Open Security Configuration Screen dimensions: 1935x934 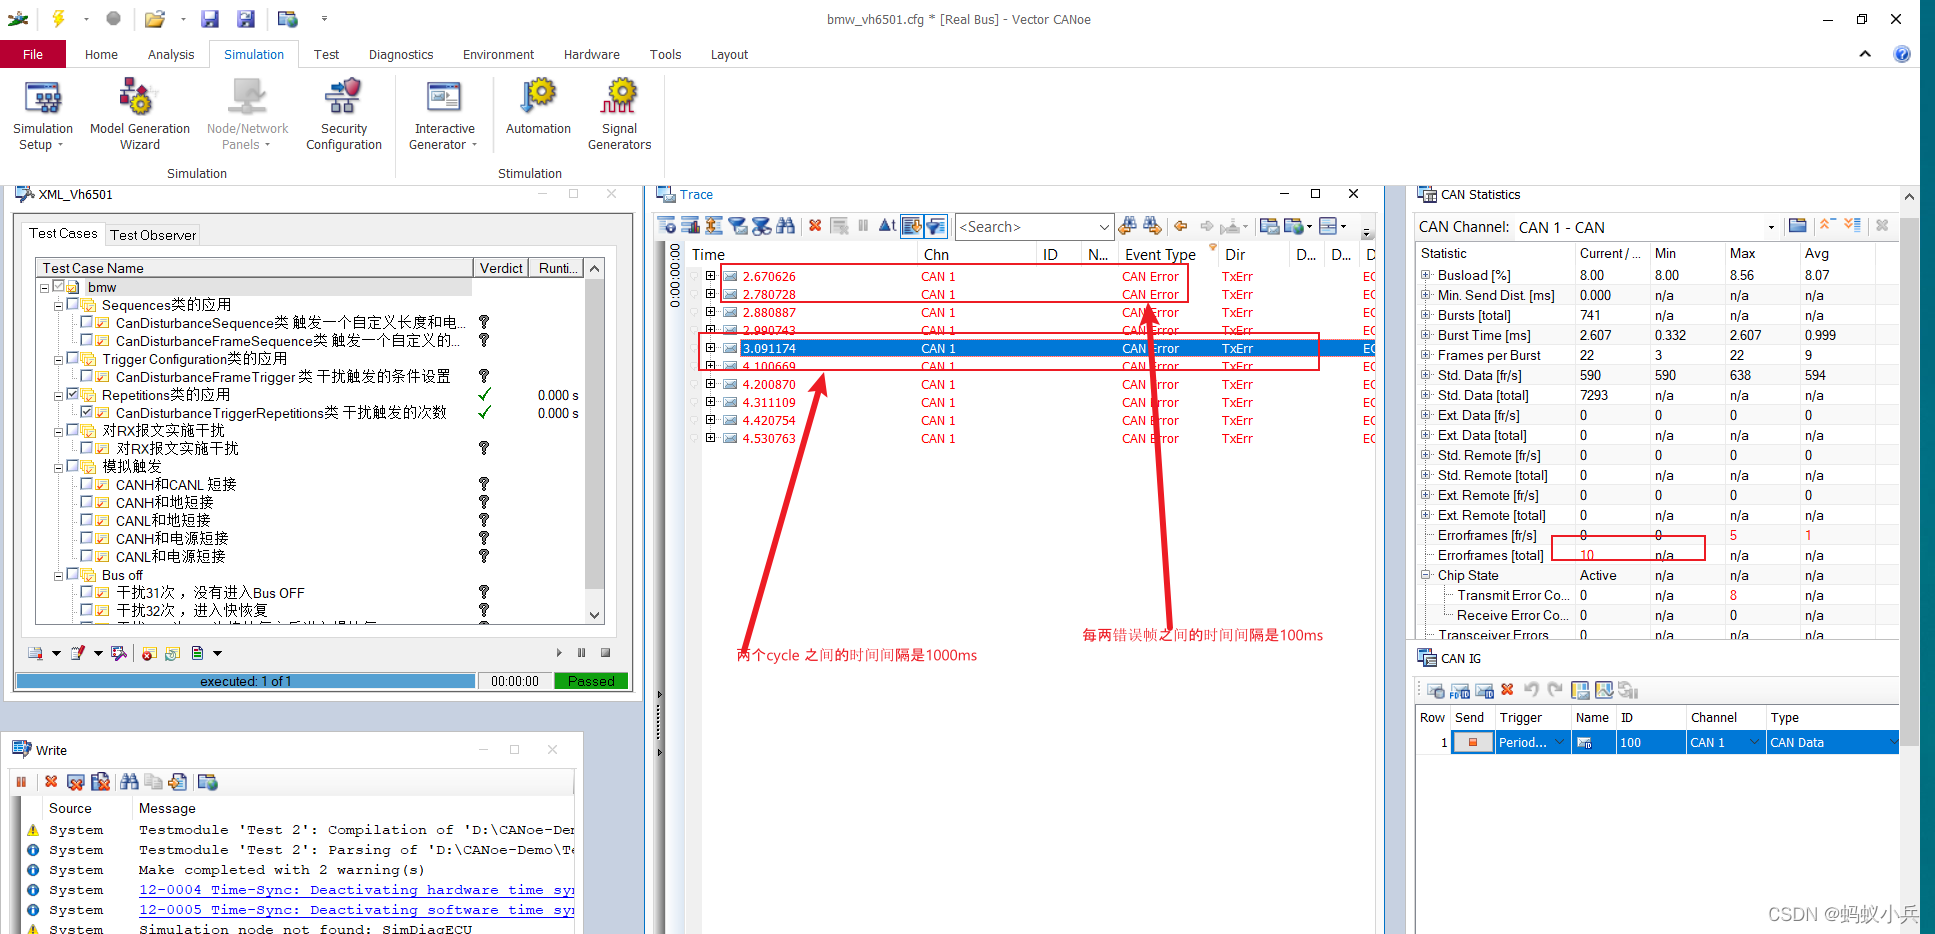point(343,115)
